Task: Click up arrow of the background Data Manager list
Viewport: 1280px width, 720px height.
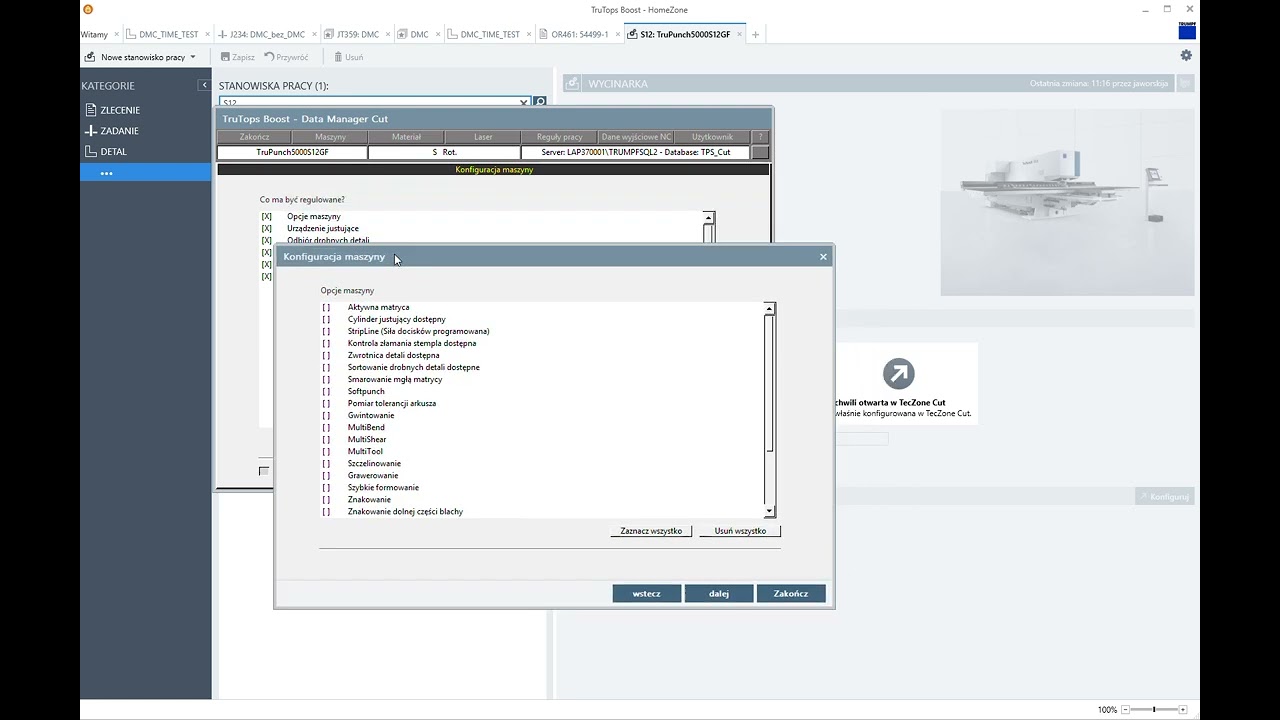Action: click(708, 218)
